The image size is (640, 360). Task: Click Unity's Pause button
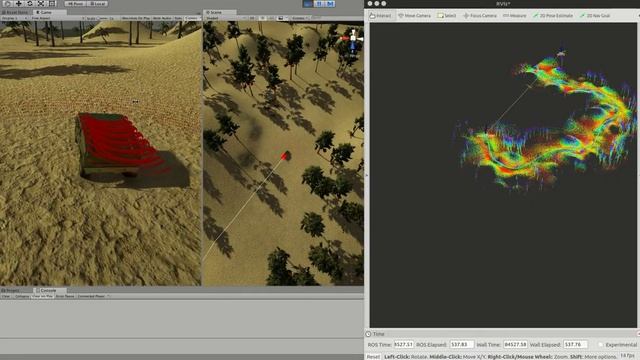pyautogui.click(x=319, y=4)
